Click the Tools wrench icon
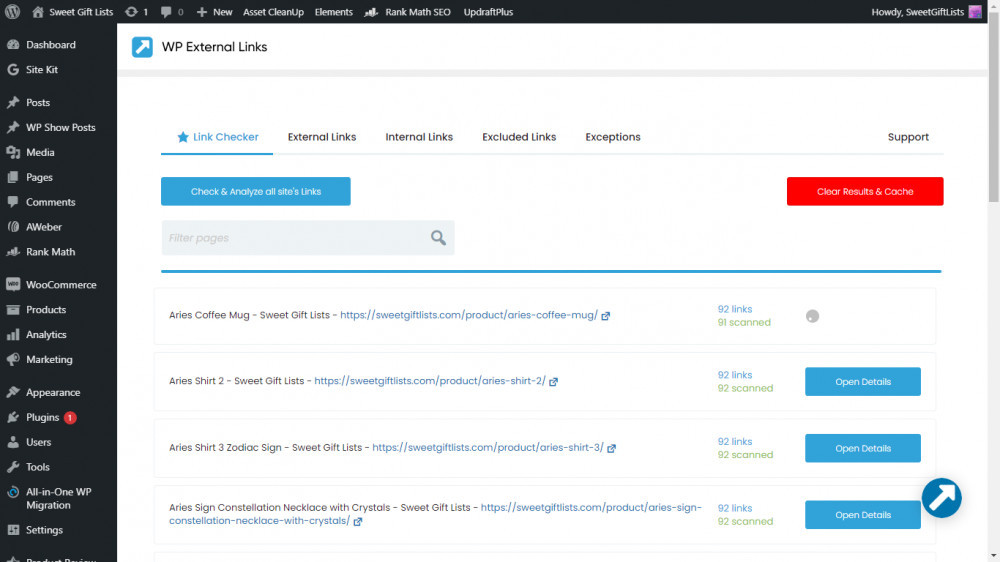This screenshot has width=1000, height=562. pyautogui.click(x=13, y=467)
